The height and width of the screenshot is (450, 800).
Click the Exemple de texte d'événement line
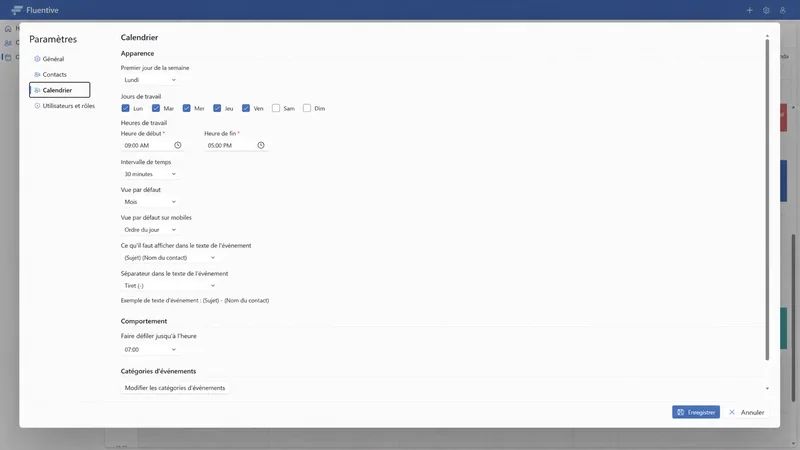[195, 301]
